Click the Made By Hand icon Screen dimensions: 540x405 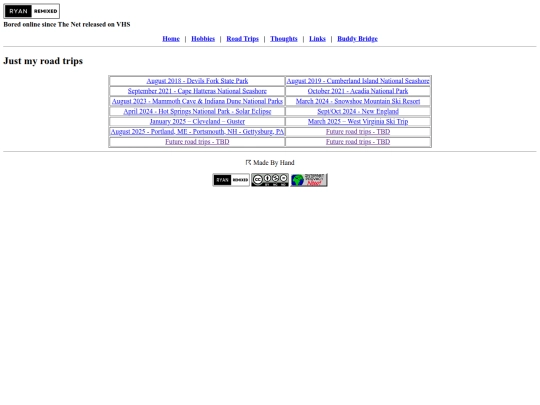pyautogui.click(x=248, y=162)
